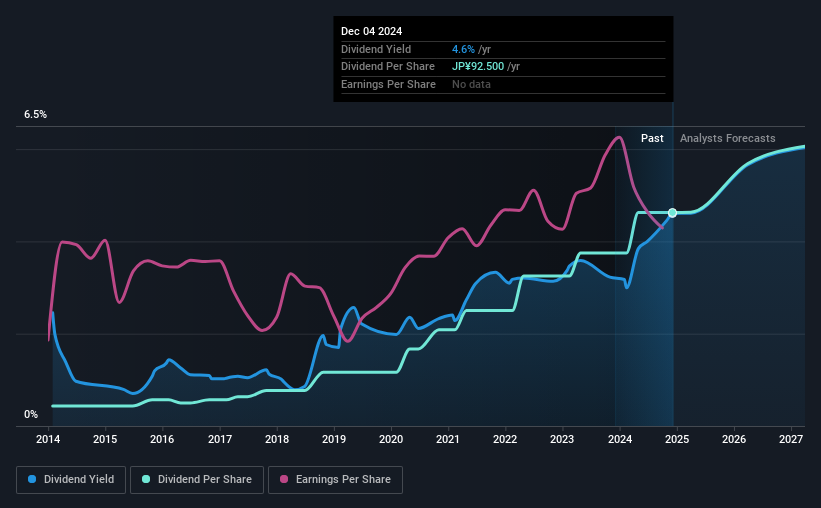This screenshot has height=508, width=821.
Task: Click the 2023 x-axis label
Action: click(562, 439)
